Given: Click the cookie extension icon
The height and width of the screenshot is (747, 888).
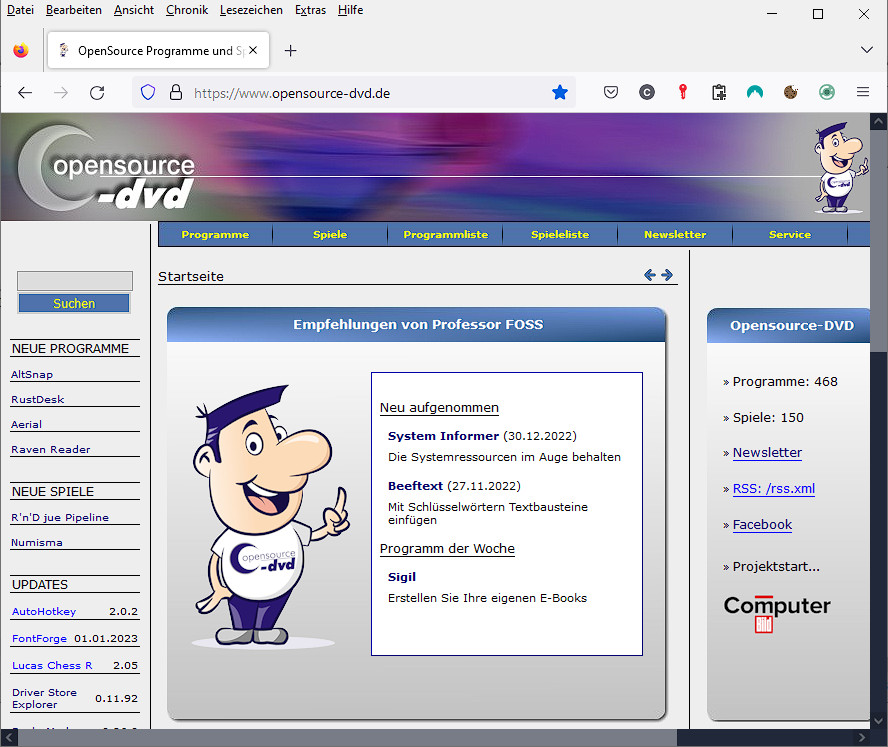Looking at the screenshot, I should [x=790, y=92].
